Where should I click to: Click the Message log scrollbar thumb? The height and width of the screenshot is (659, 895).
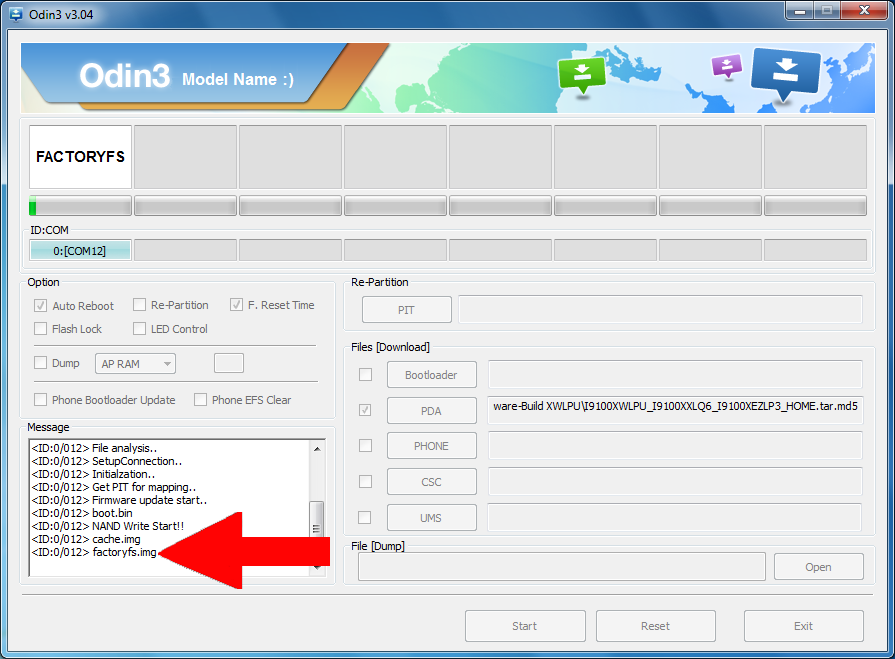click(x=317, y=519)
